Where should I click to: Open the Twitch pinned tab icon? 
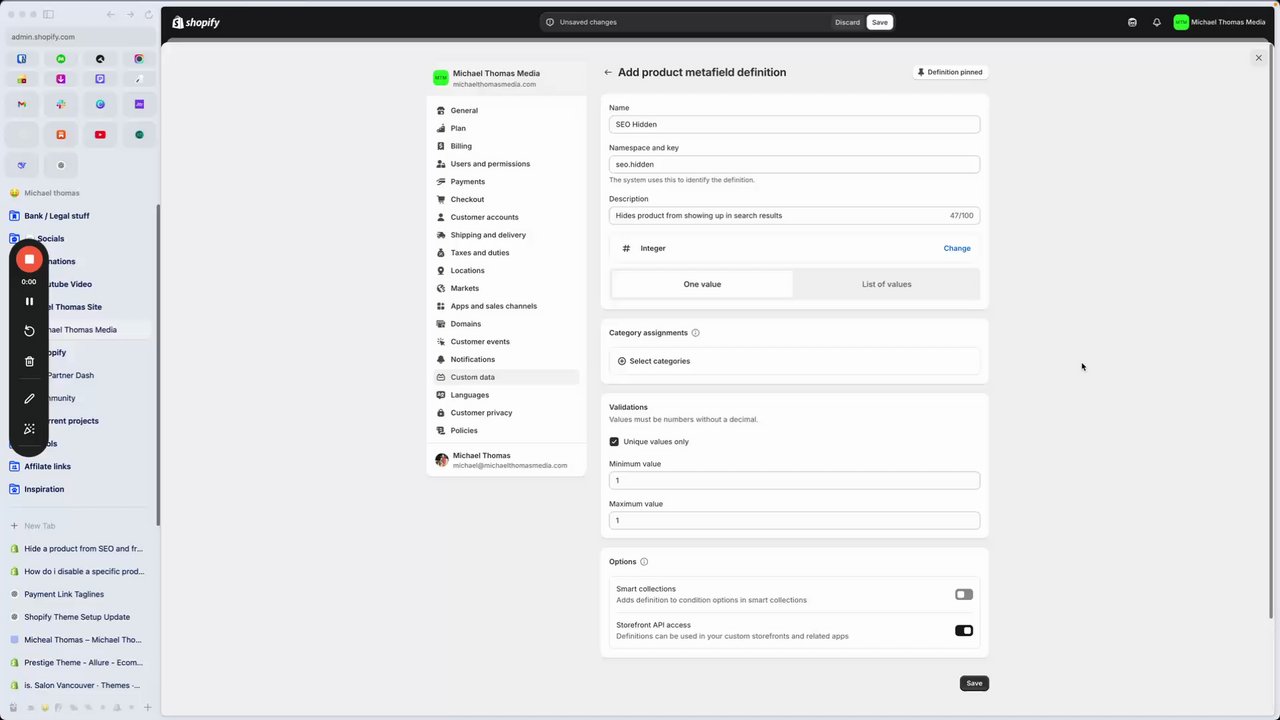[100, 79]
